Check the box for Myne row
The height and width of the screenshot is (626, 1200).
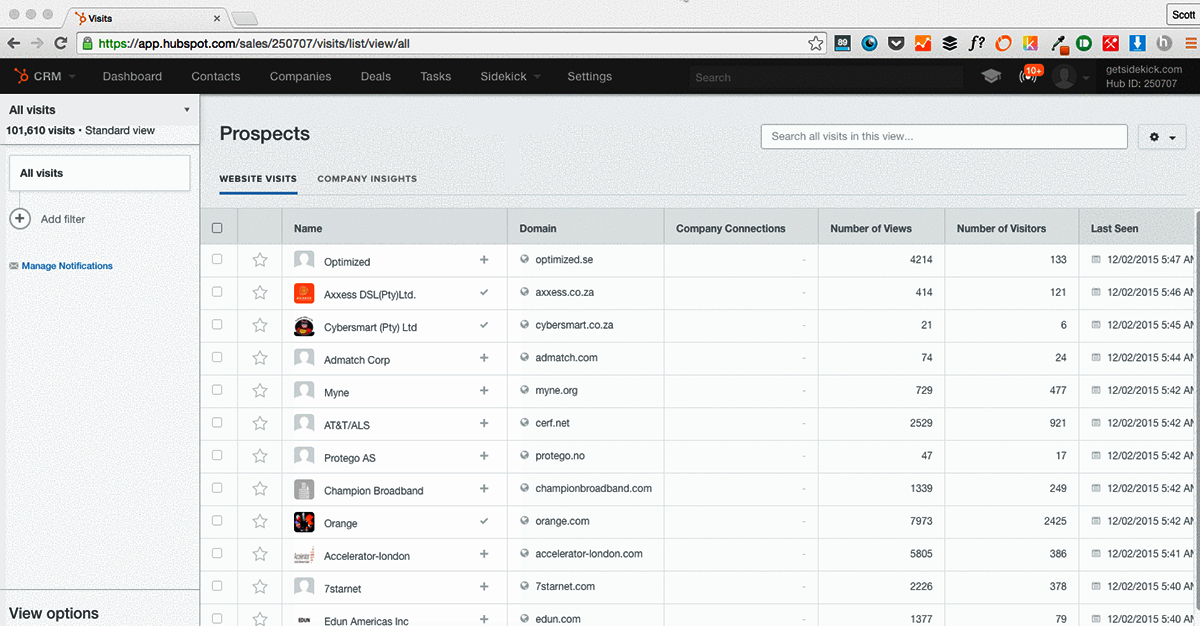coord(217,391)
